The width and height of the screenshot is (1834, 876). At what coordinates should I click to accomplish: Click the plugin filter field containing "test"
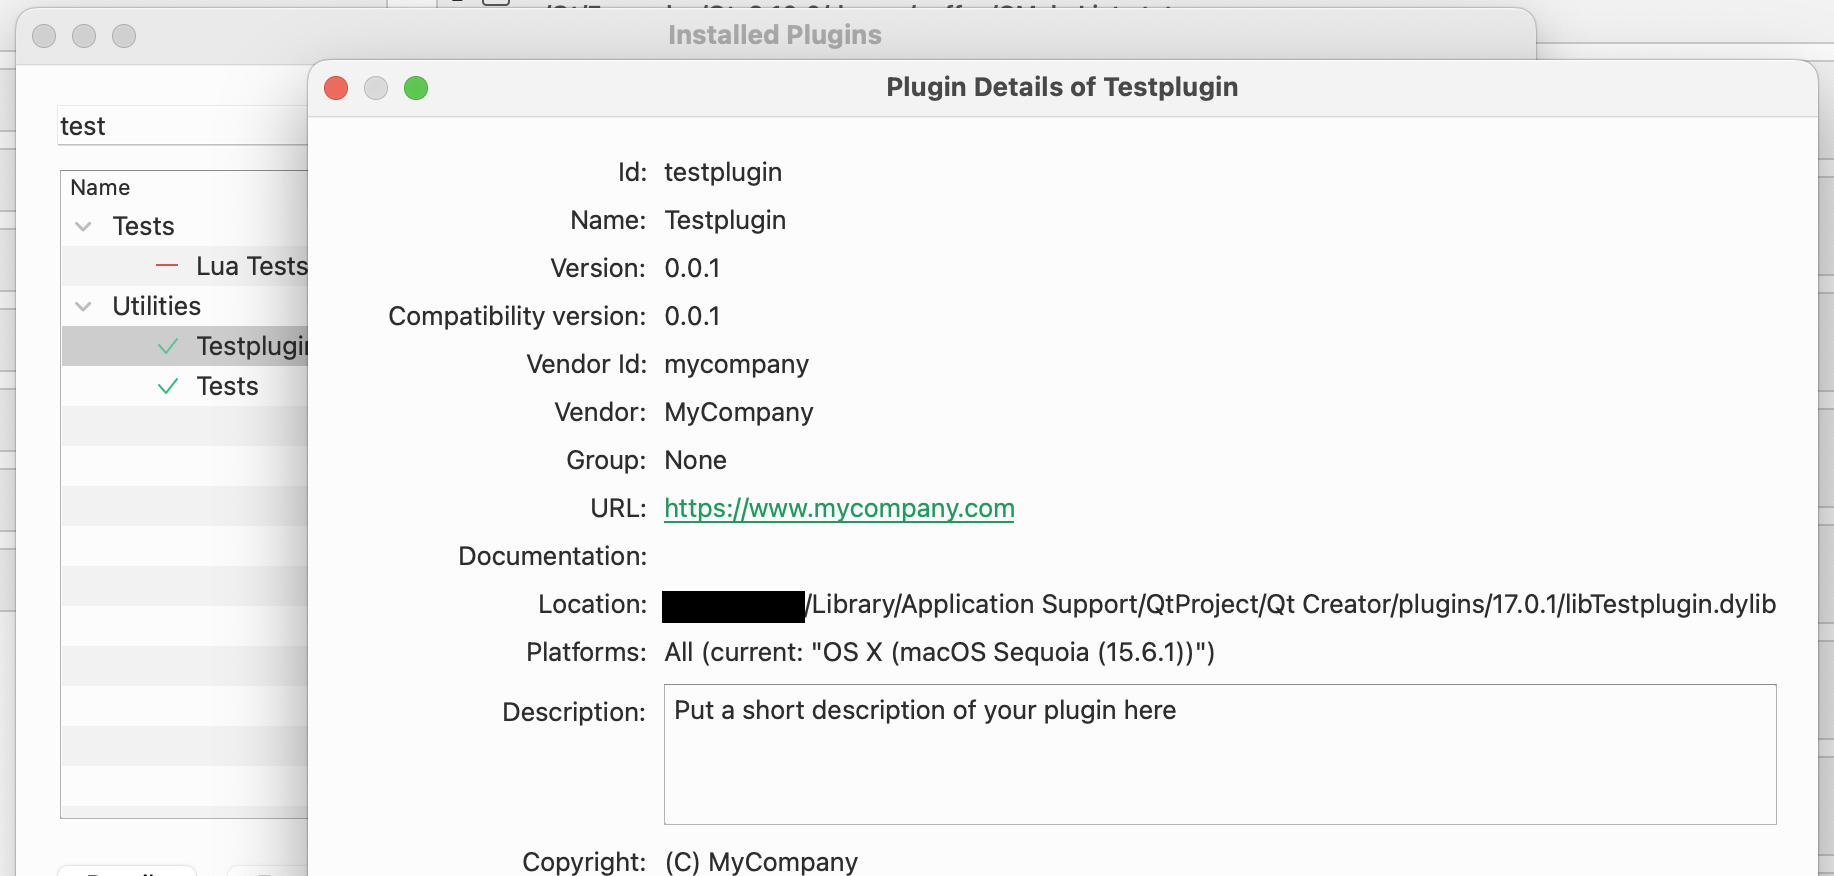180,126
